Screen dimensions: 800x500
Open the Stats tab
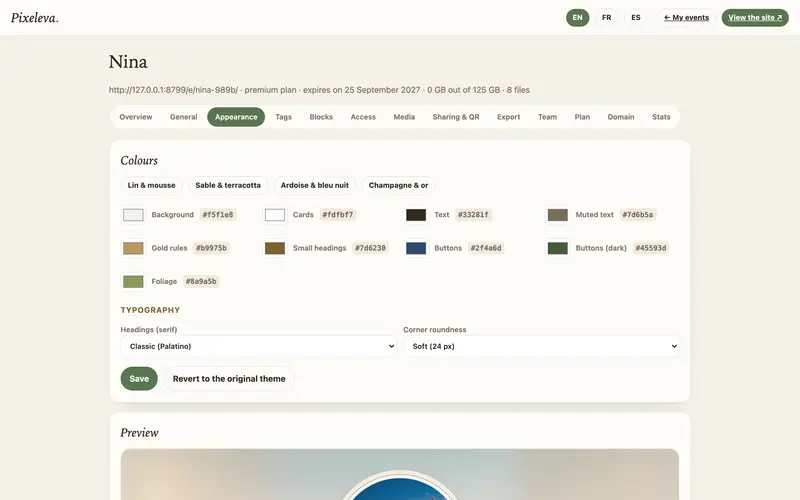coord(661,117)
